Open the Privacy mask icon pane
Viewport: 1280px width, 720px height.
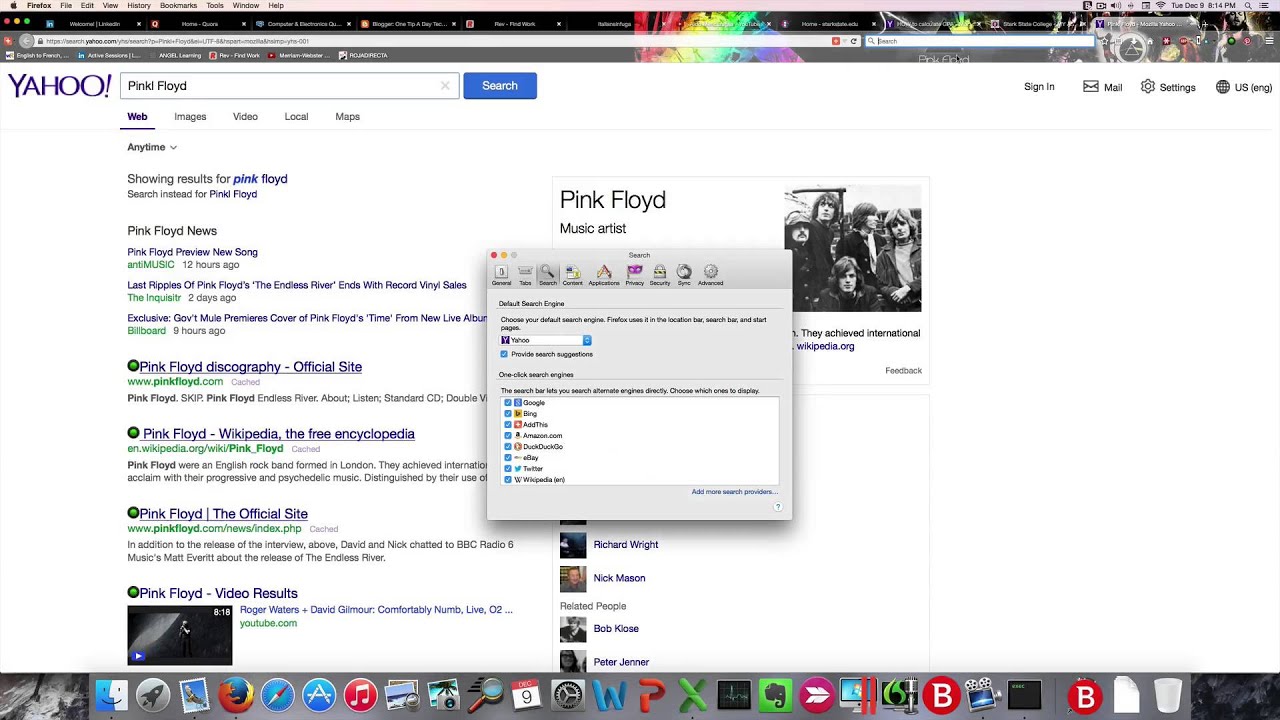(x=634, y=275)
